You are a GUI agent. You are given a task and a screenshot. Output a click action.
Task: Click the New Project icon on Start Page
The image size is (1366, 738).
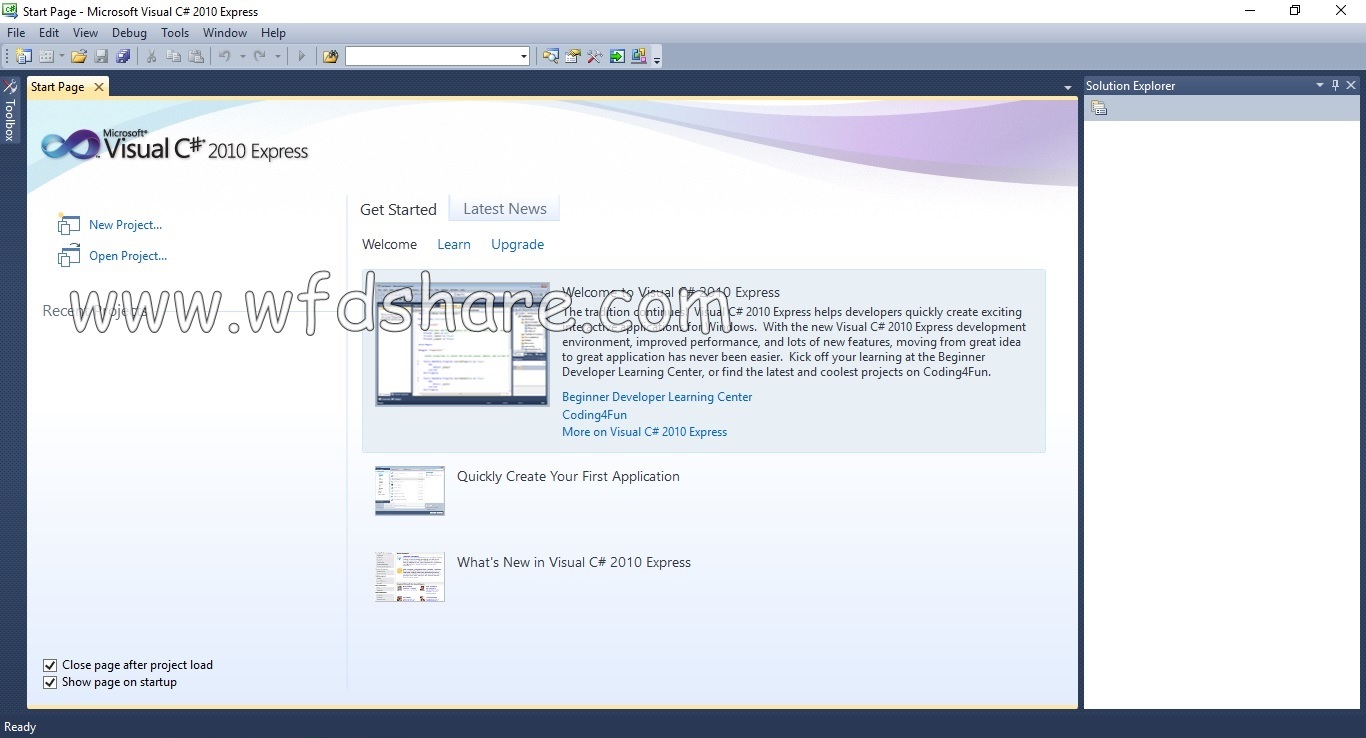click(x=68, y=224)
